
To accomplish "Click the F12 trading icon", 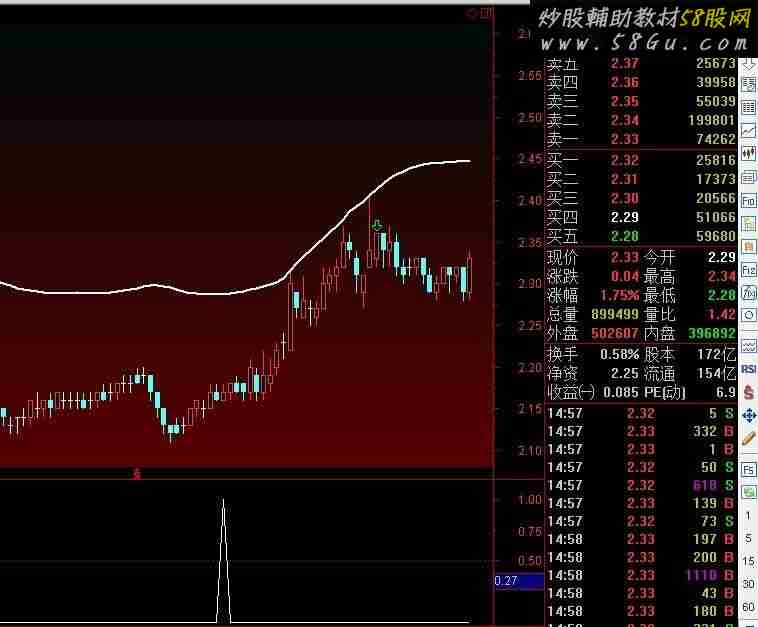I will pos(749,270).
